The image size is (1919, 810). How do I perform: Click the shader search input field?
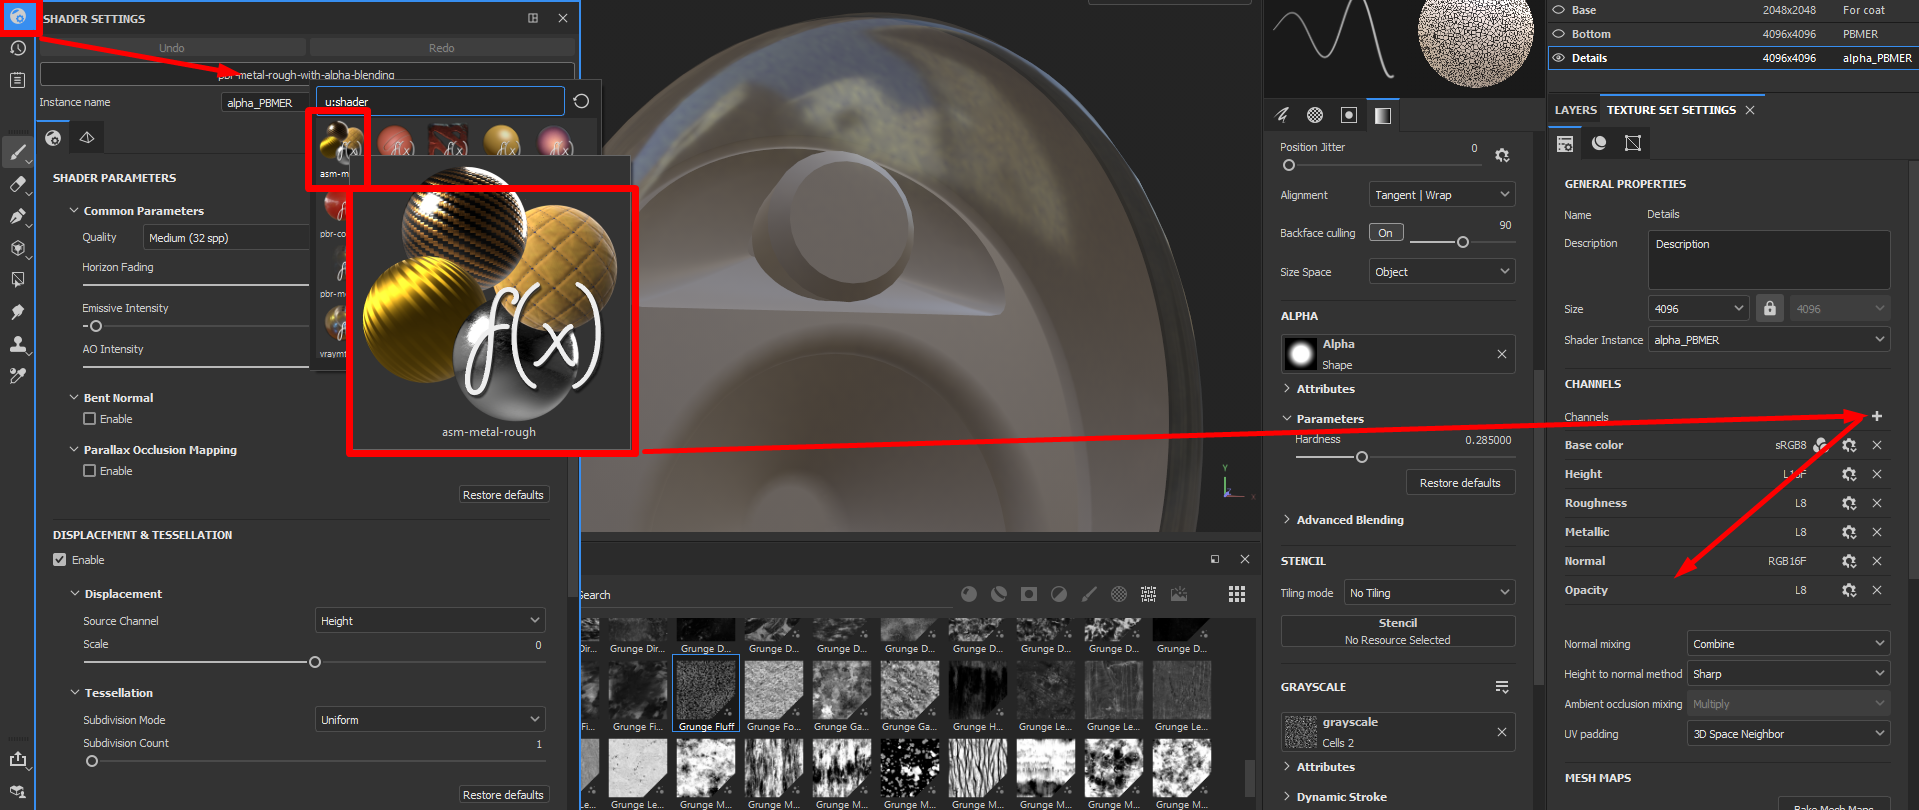pos(440,101)
